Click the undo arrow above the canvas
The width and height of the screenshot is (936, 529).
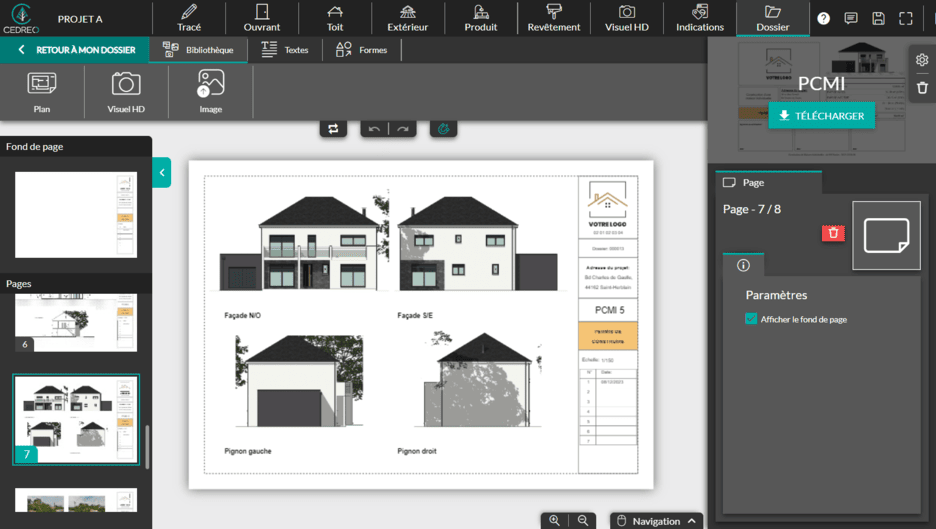pyautogui.click(x=374, y=129)
